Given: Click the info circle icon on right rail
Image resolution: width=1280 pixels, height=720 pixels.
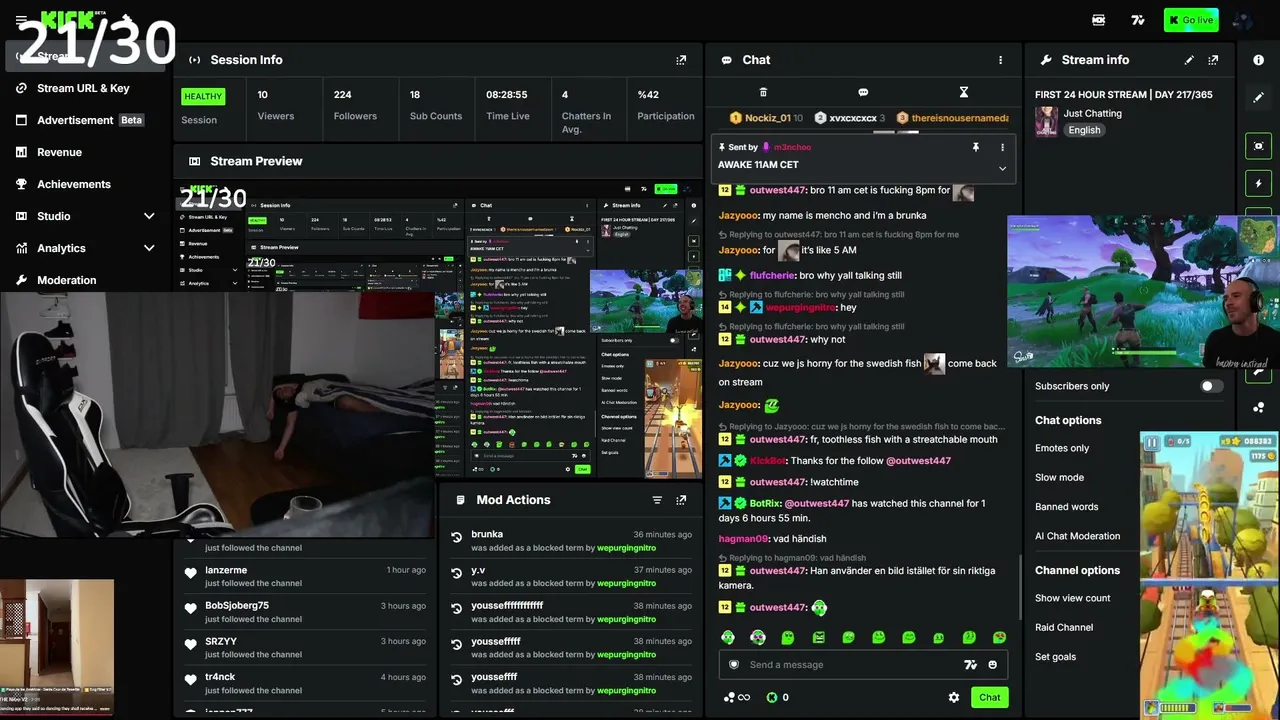Looking at the screenshot, I should [1258, 60].
